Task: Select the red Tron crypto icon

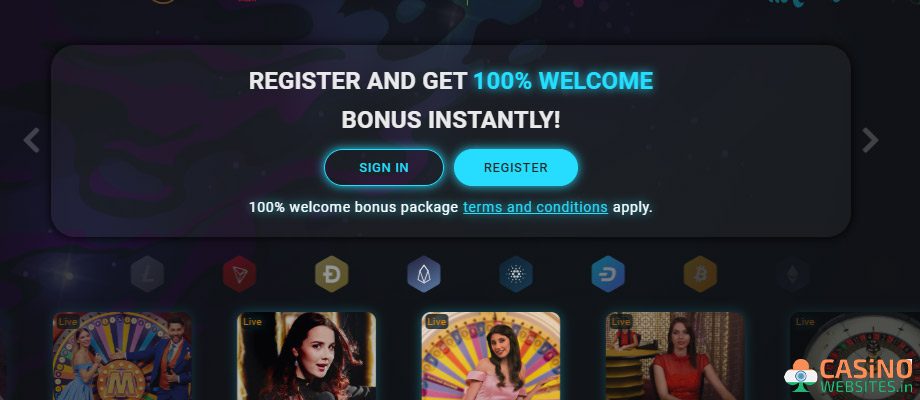Action: (239, 274)
